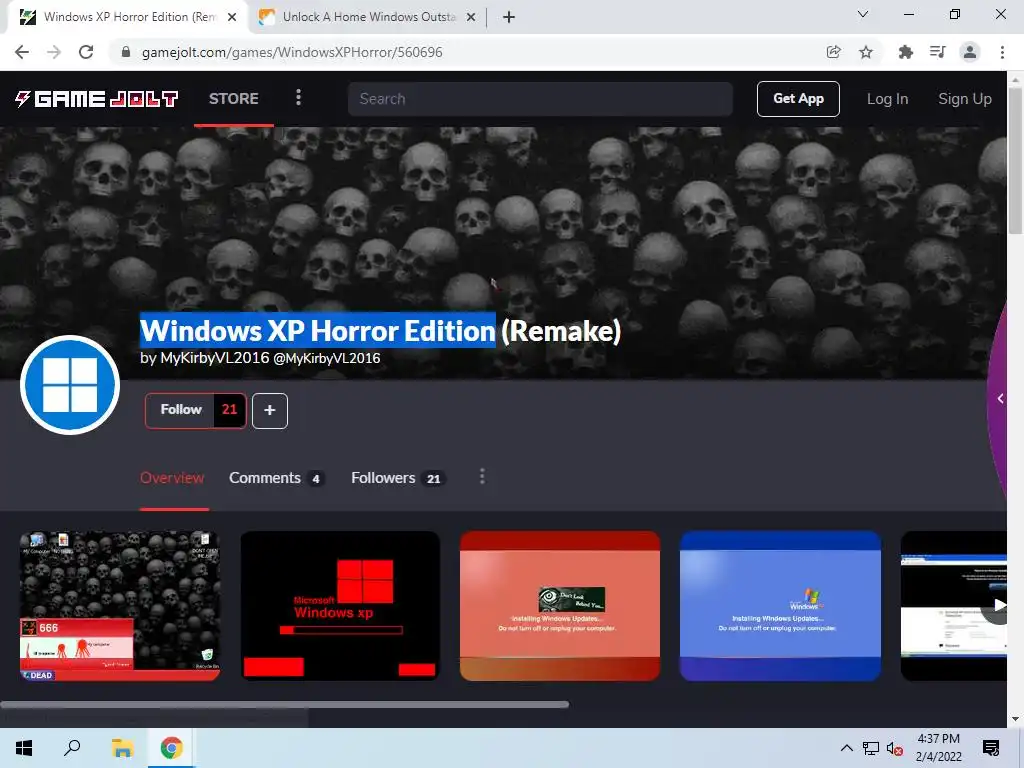Image resolution: width=1024 pixels, height=768 pixels.
Task: Open the Extensions puzzle icon
Action: [x=905, y=52]
